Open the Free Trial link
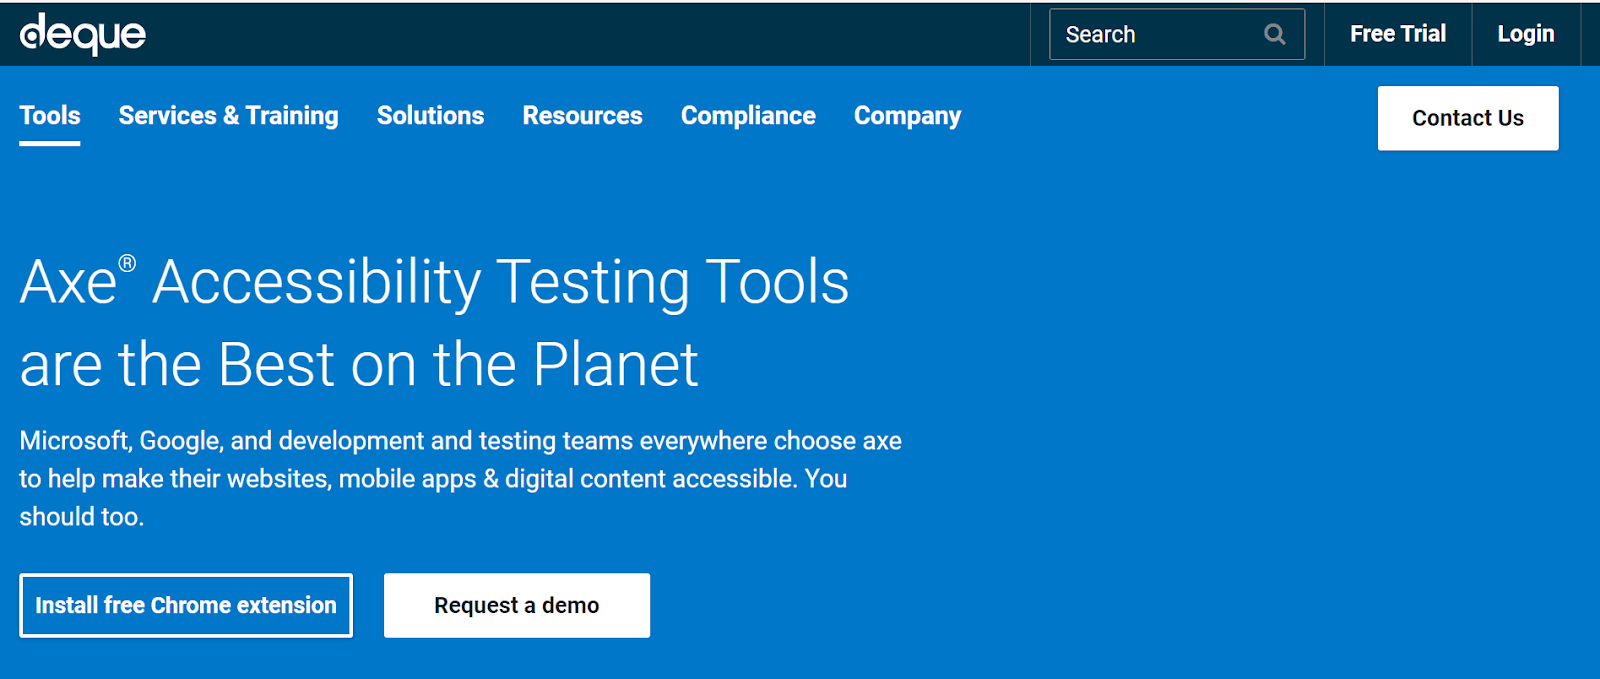The height and width of the screenshot is (679, 1600). (1397, 34)
